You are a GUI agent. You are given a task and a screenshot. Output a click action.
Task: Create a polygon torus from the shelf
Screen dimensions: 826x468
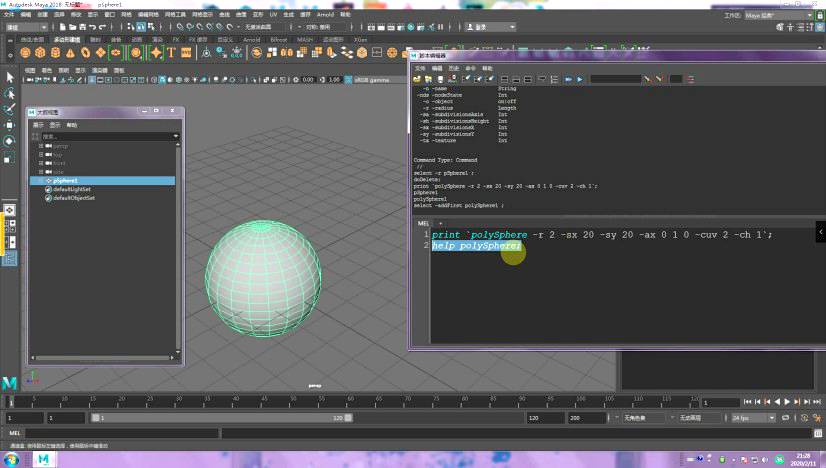[85, 52]
